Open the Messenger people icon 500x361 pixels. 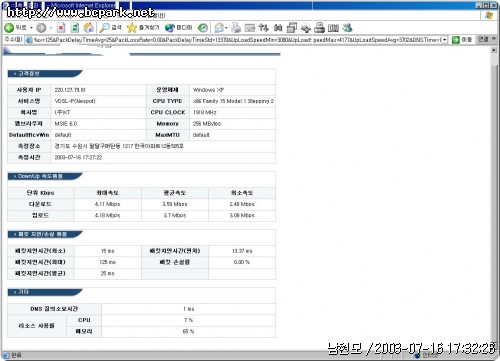pos(347,28)
